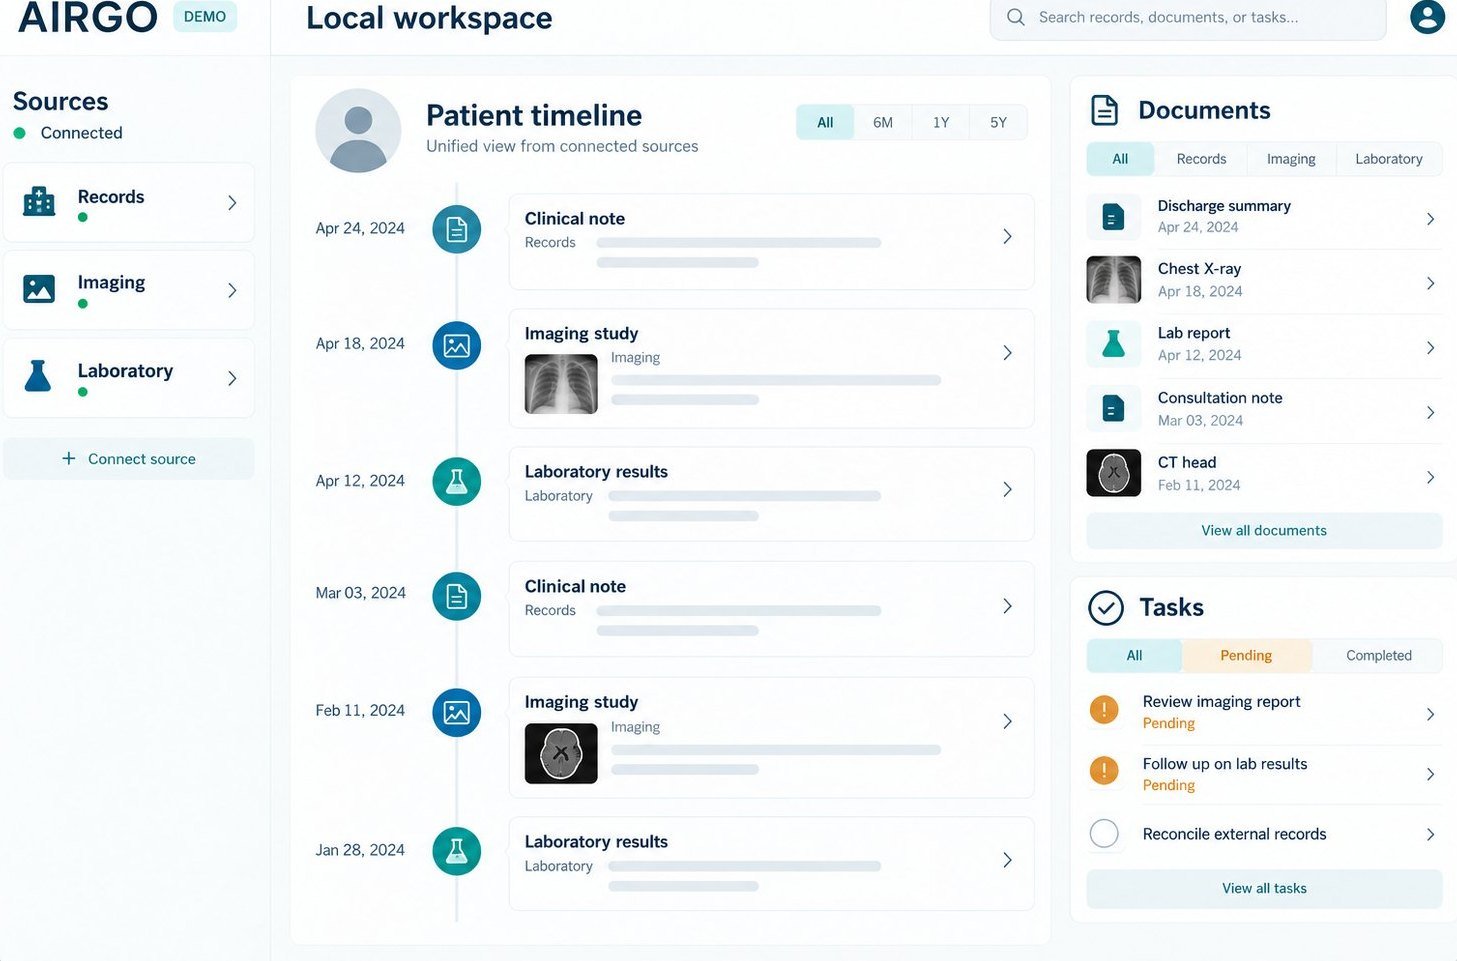Filter tasks by Completed tab
The width and height of the screenshot is (1457, 961).
click(1378, 656)
